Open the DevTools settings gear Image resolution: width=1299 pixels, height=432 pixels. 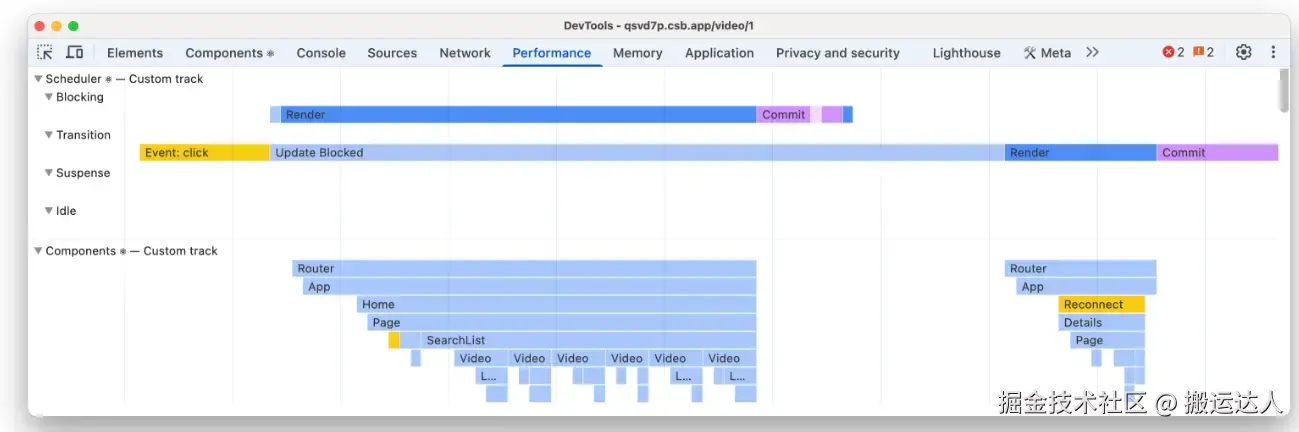[x=1244, y=52]
